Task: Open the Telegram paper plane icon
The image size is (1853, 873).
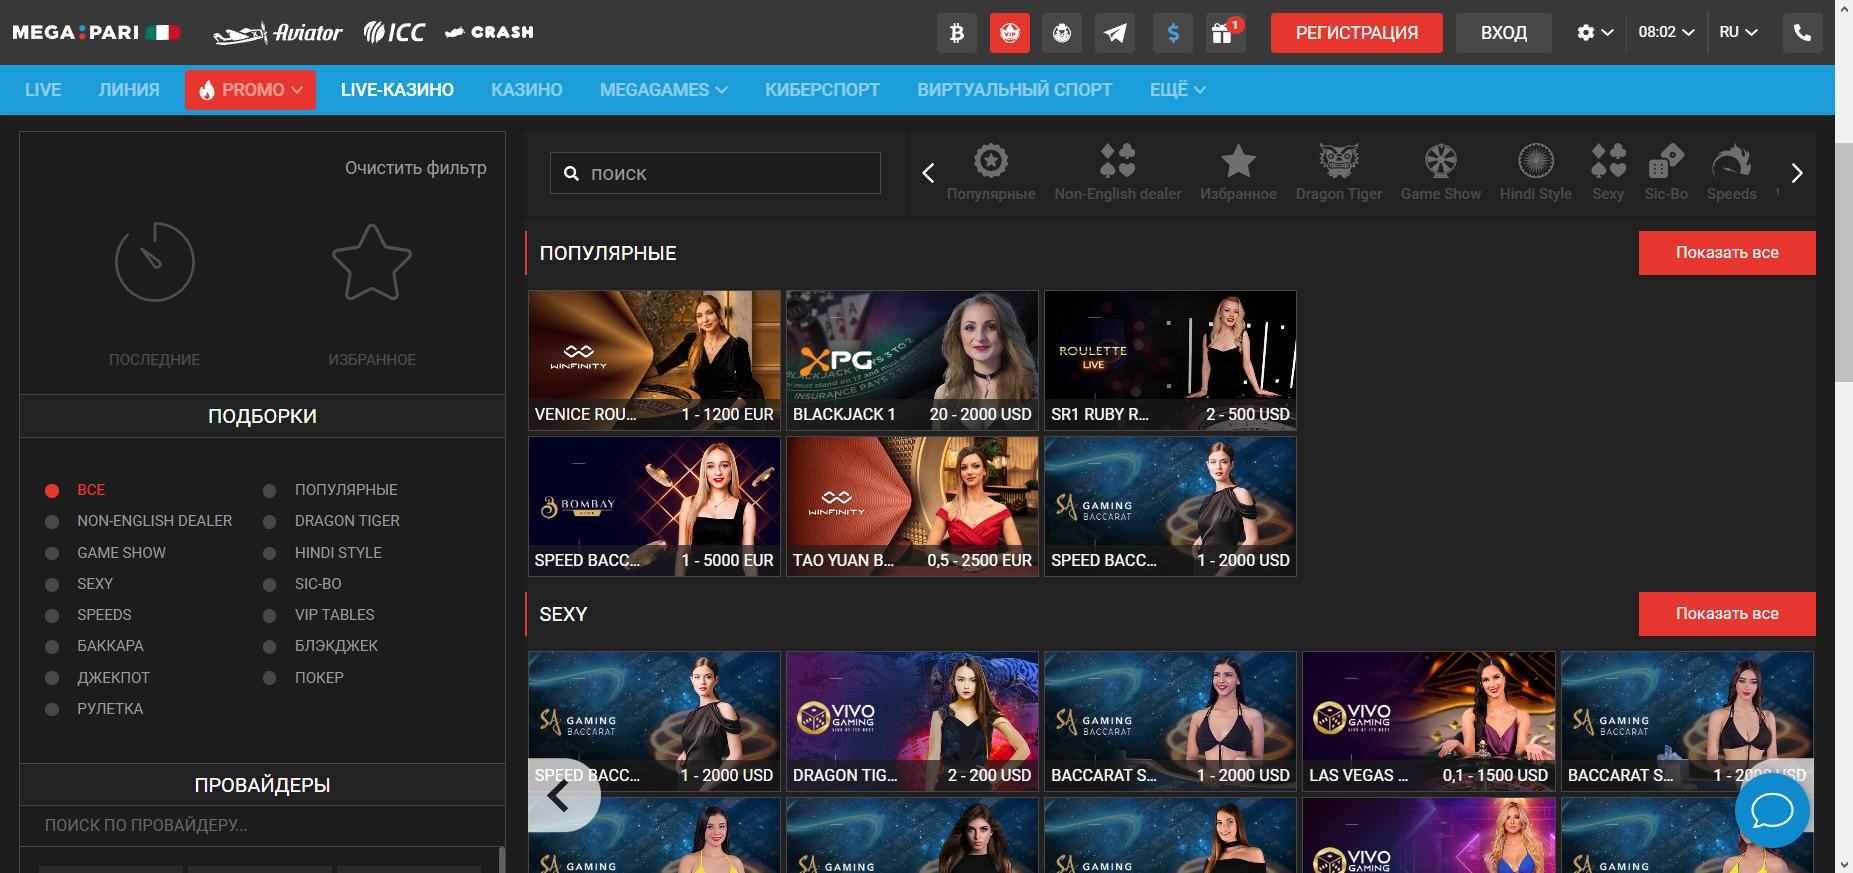Action: pyautogui.click(x=1115, y=33)
